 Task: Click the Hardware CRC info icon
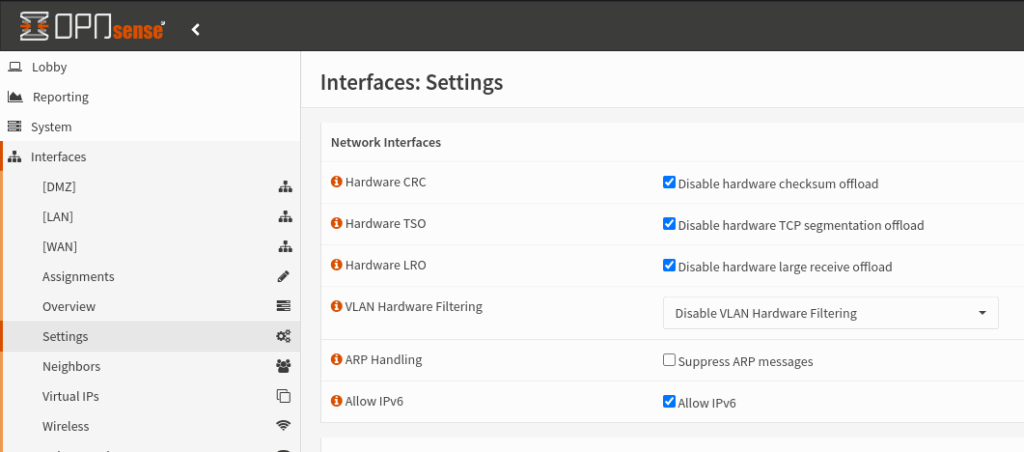click(x=336, y=182)
